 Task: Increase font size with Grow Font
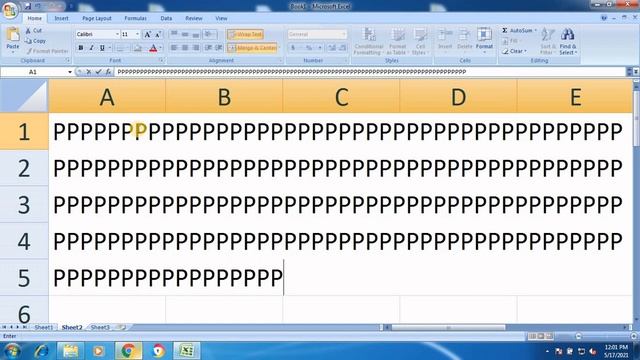(148, 34)
